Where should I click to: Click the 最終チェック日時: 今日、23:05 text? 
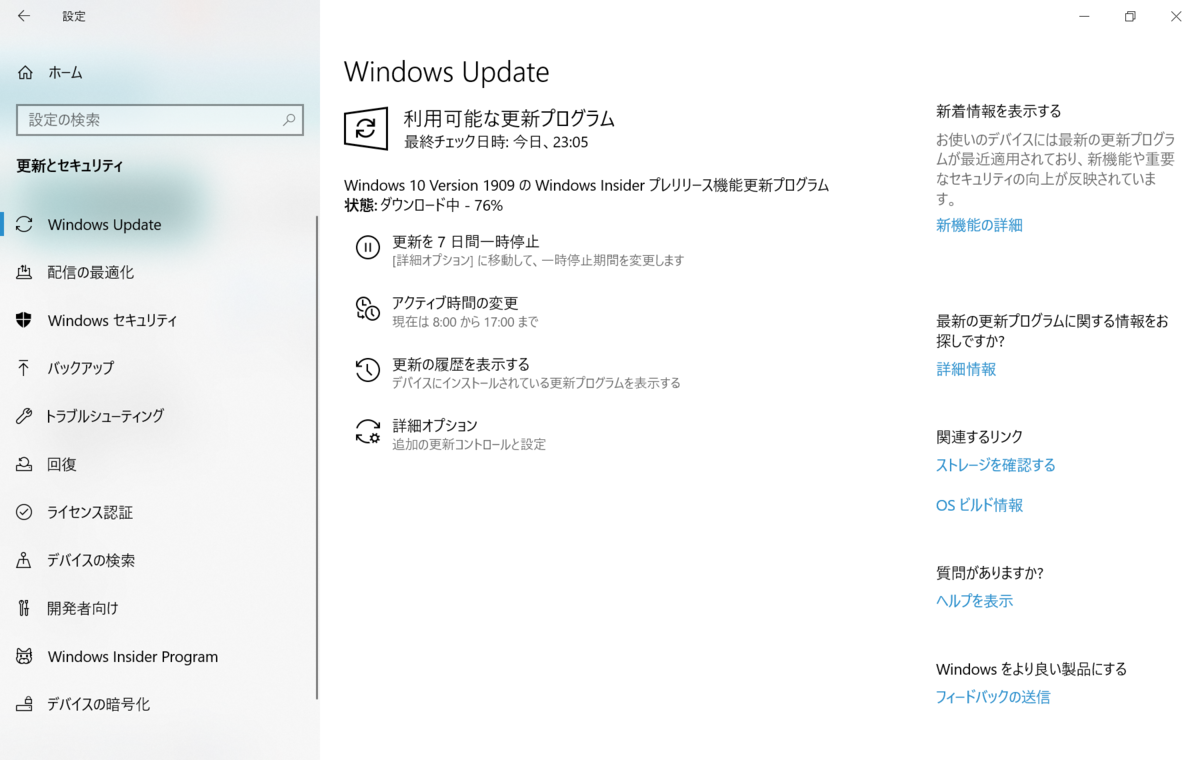496,142
